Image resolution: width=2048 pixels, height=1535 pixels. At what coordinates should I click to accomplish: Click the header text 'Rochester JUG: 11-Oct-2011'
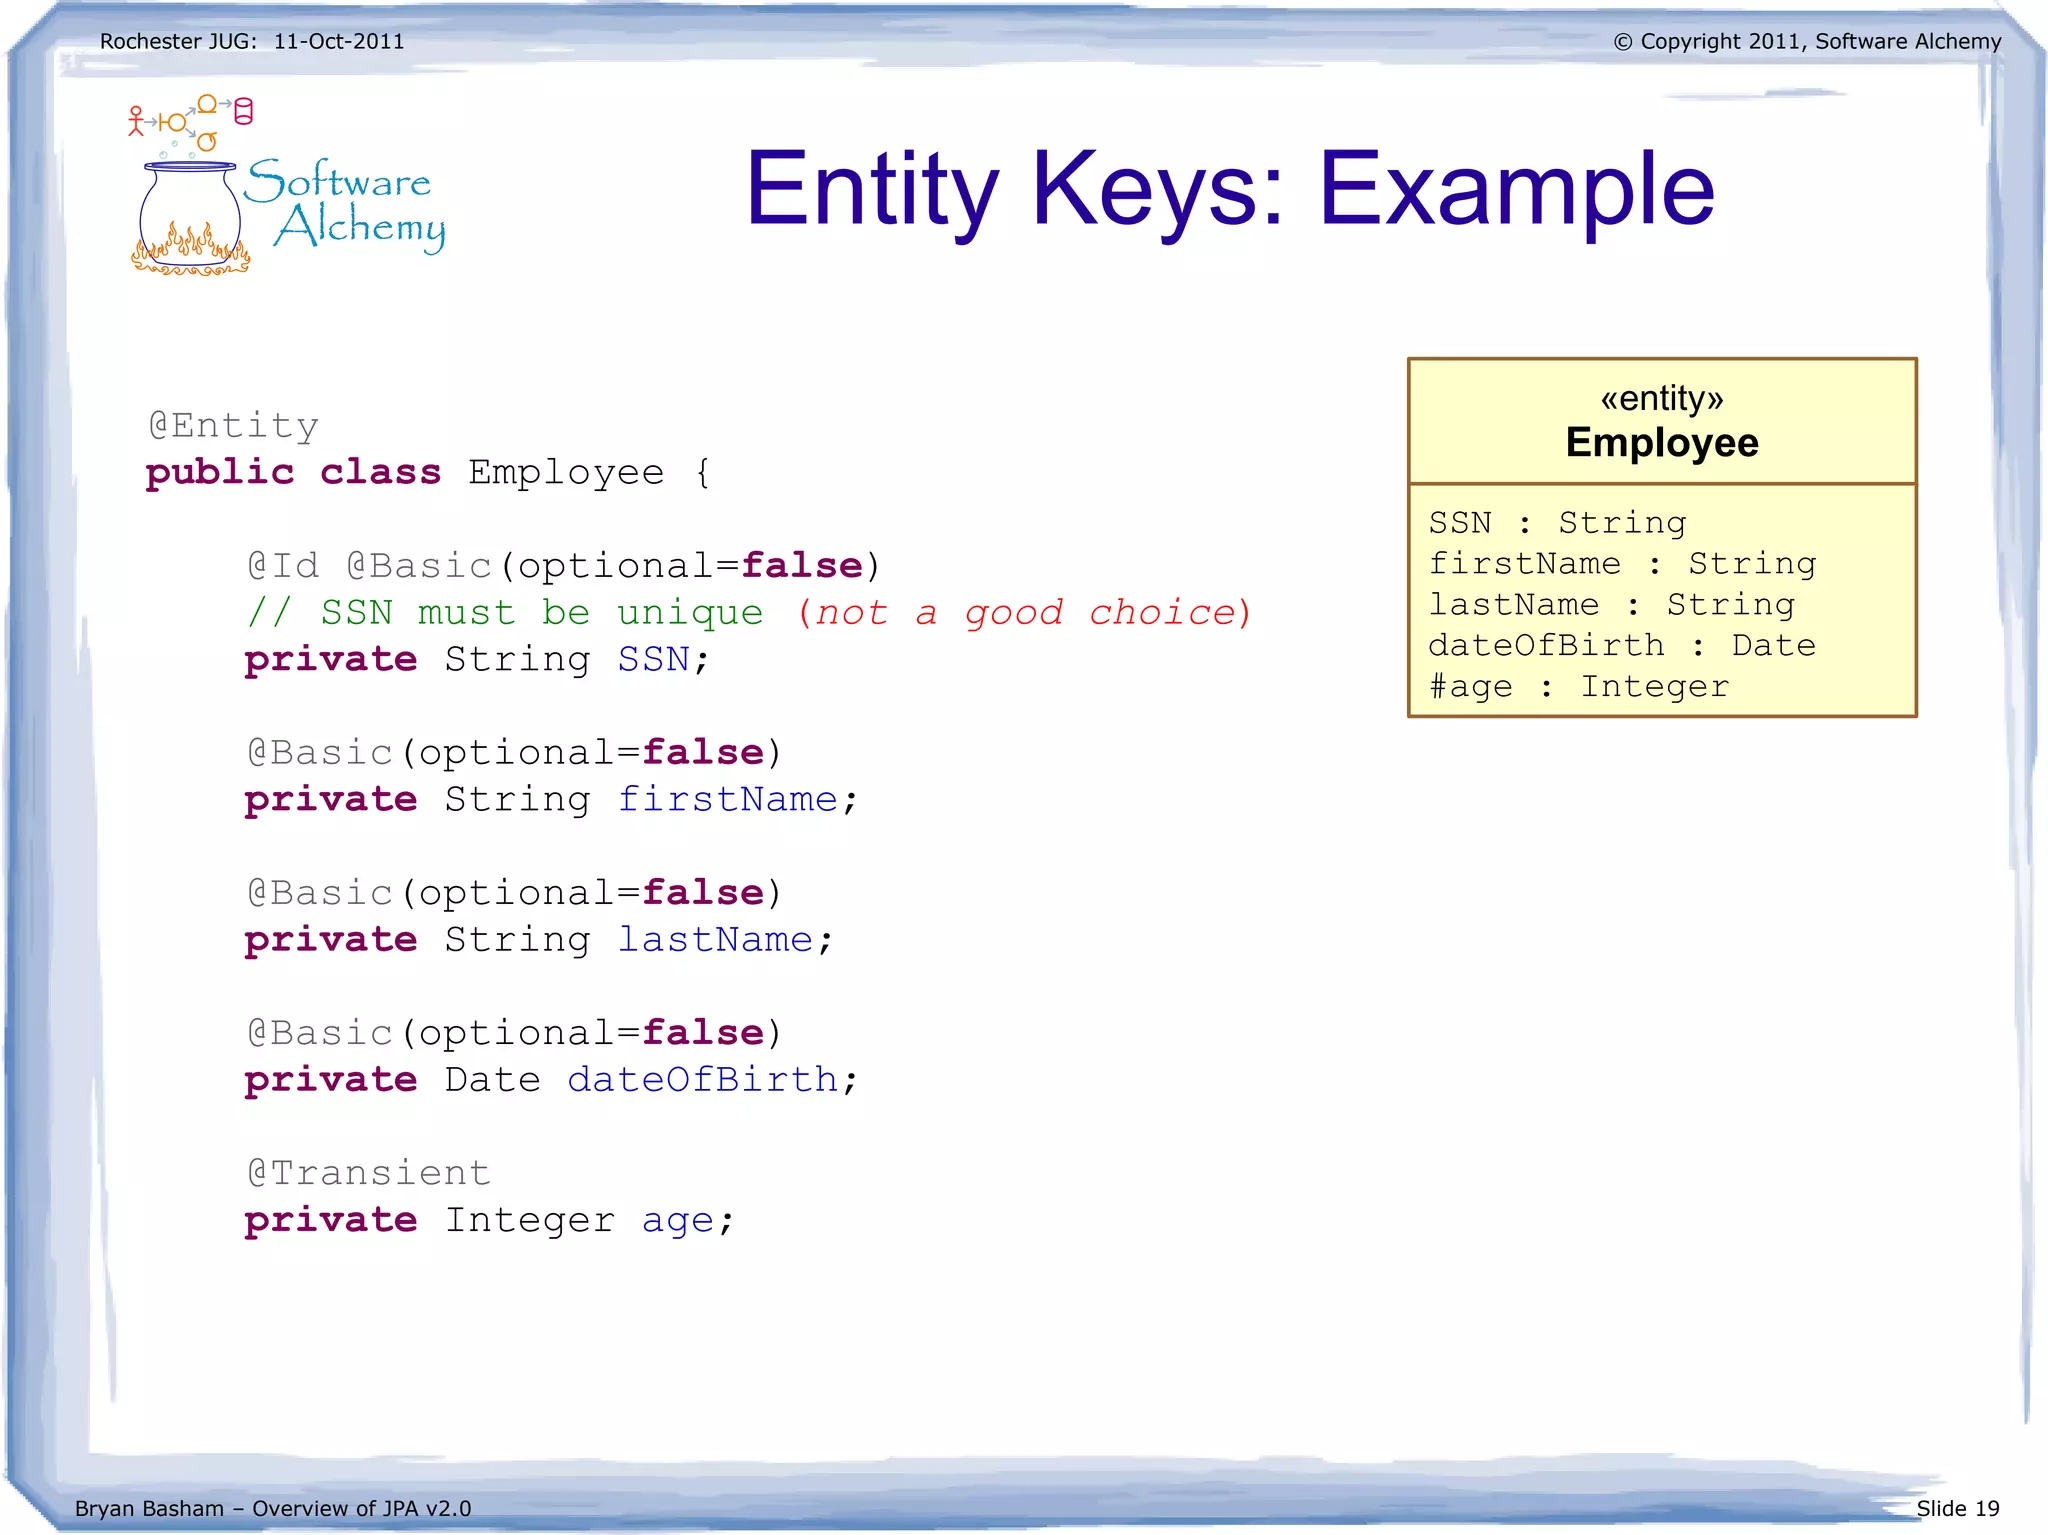[252, 41]
